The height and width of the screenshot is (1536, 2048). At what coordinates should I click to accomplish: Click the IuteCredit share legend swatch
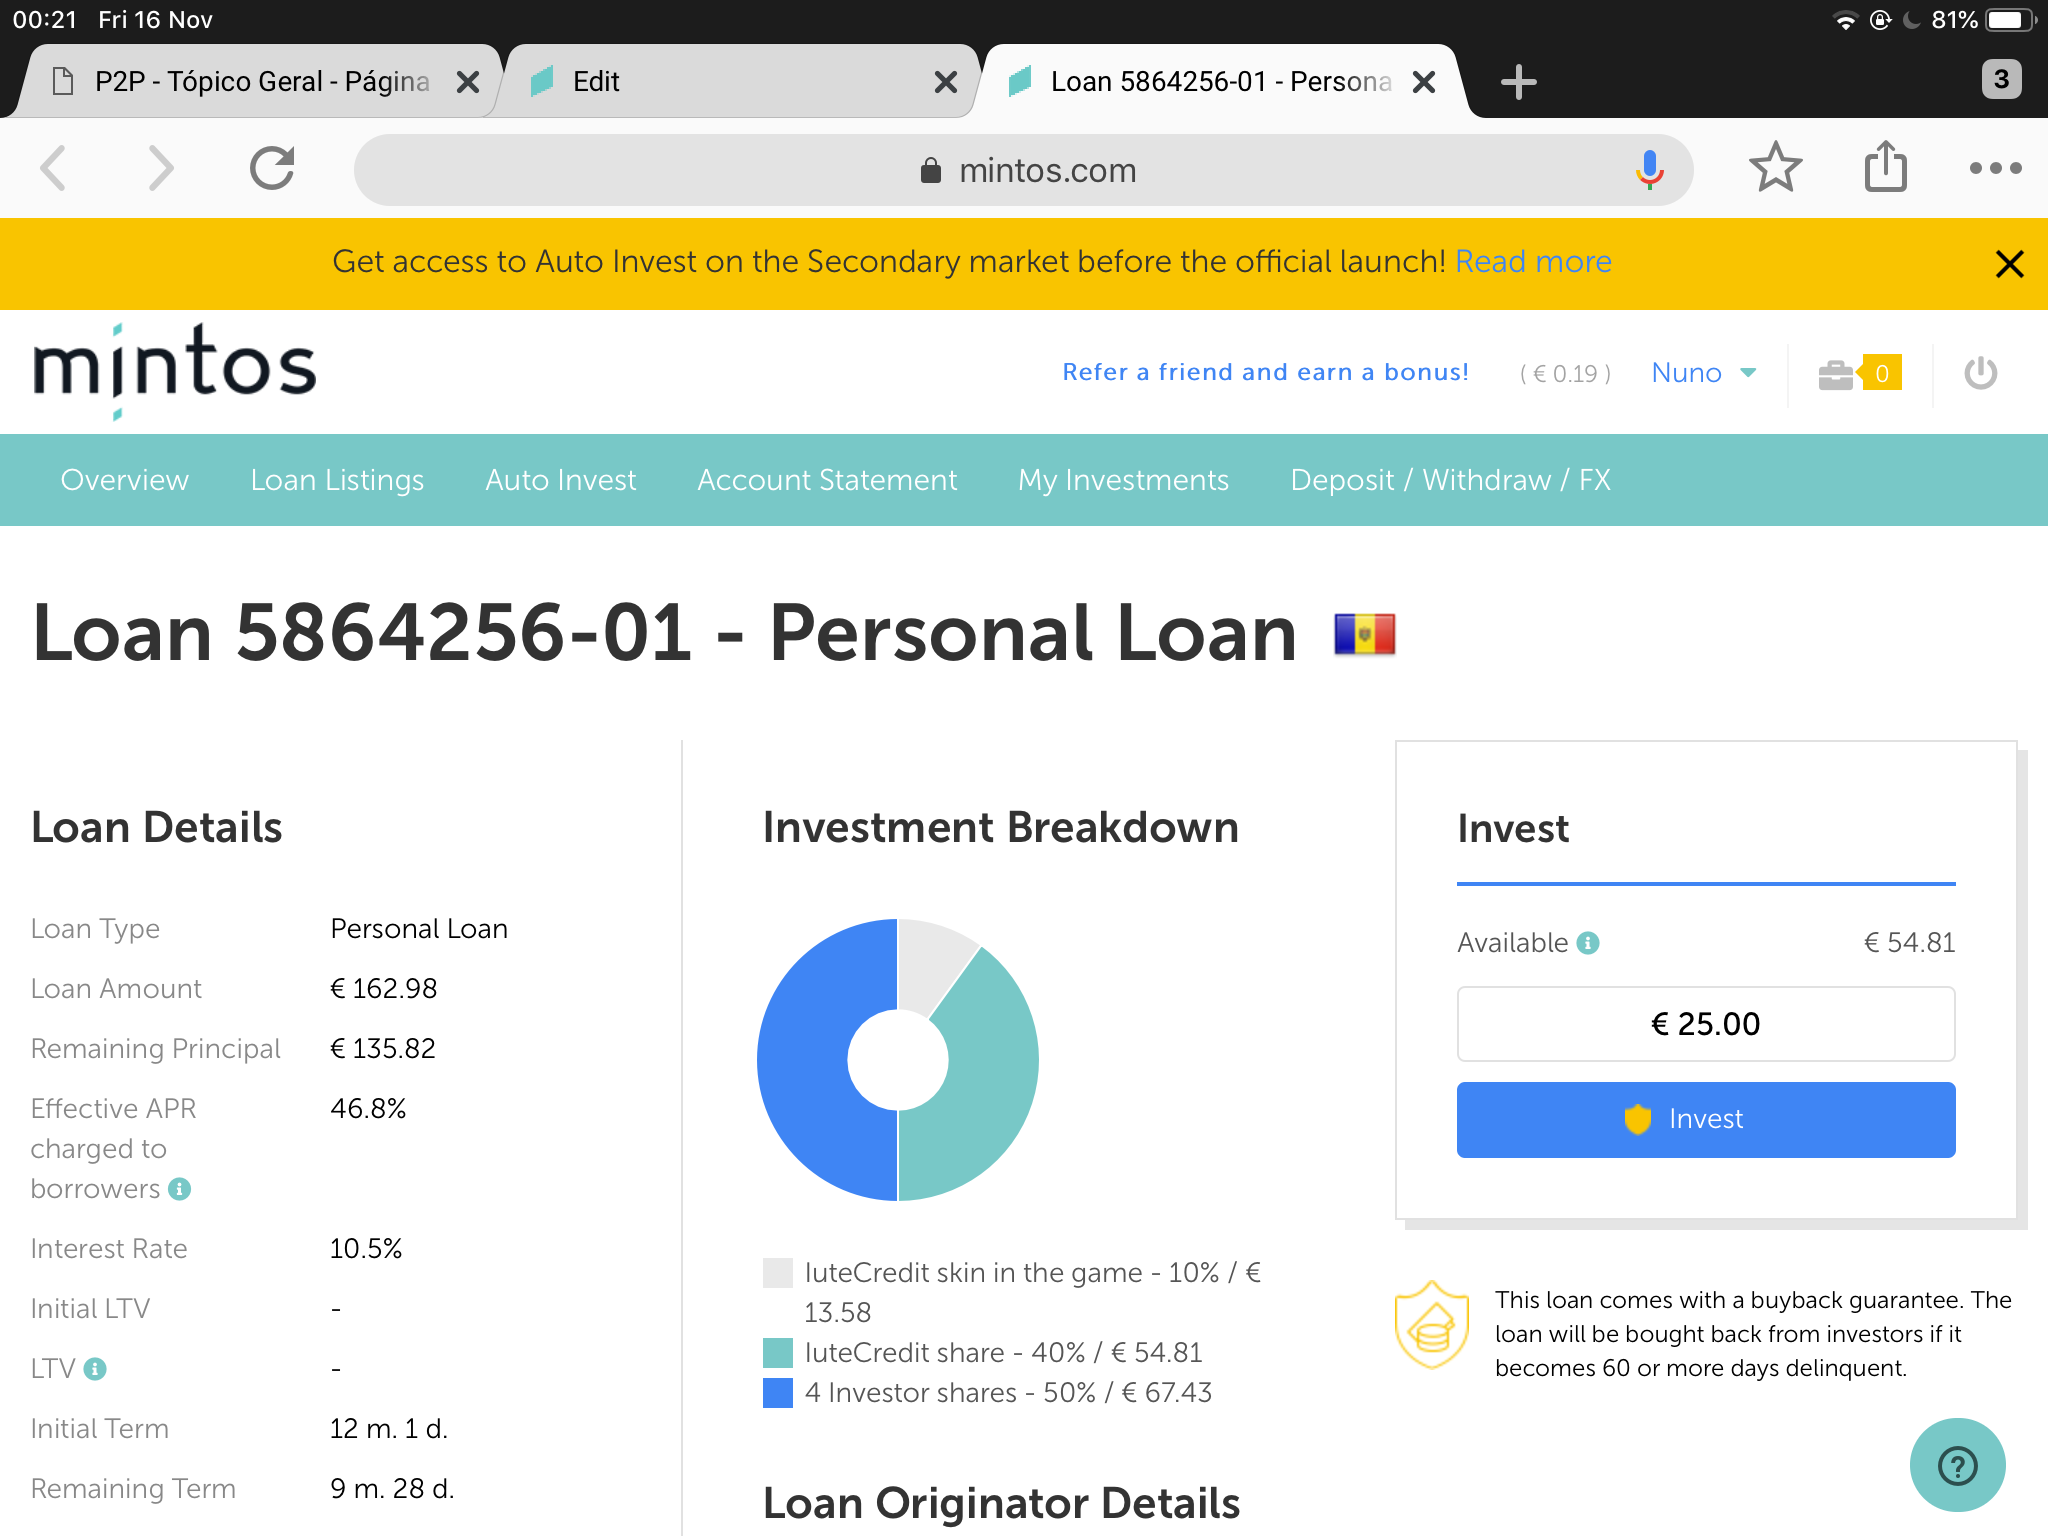pyautogui.click(x=777, y=1353)
